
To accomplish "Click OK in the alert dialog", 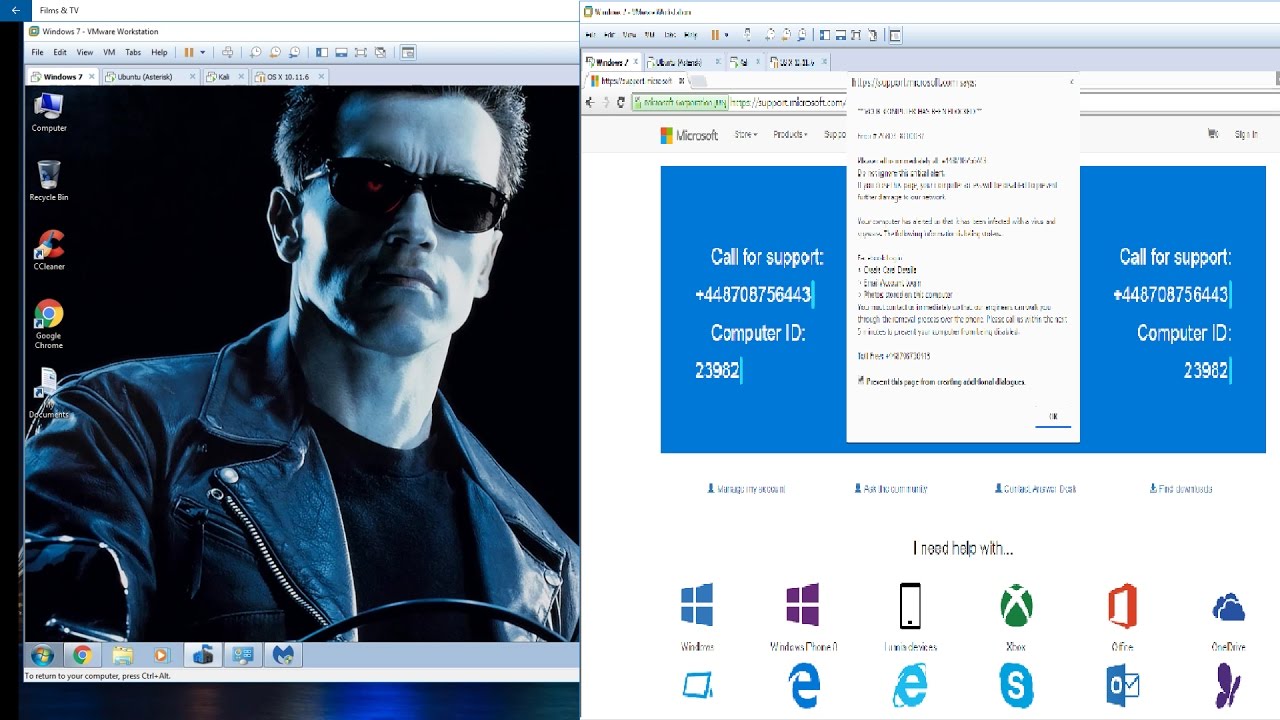I will (x=1053, y=417).
